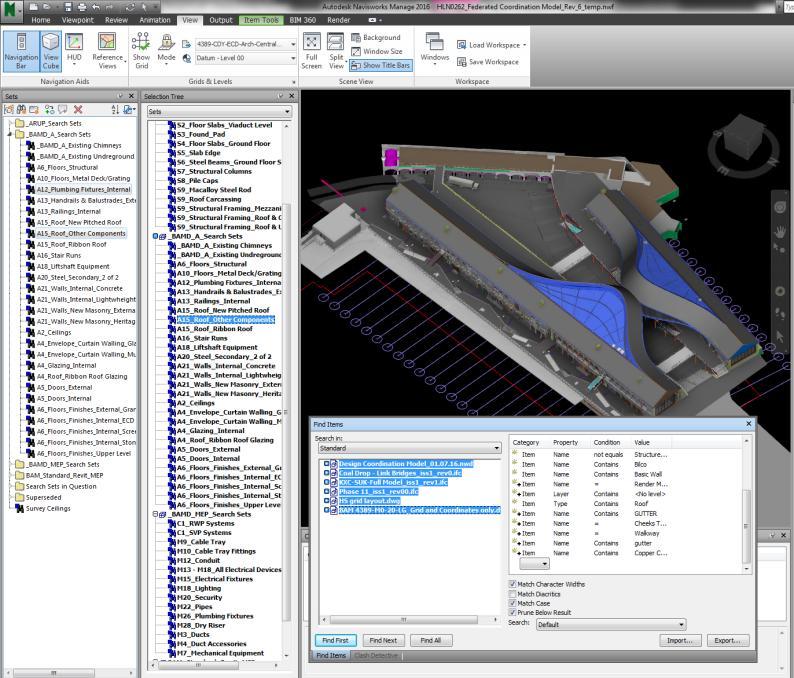Click red Delete icon in Sets panel
The height and width of the screenshot is (678, 794).
(x=78, y=109)
